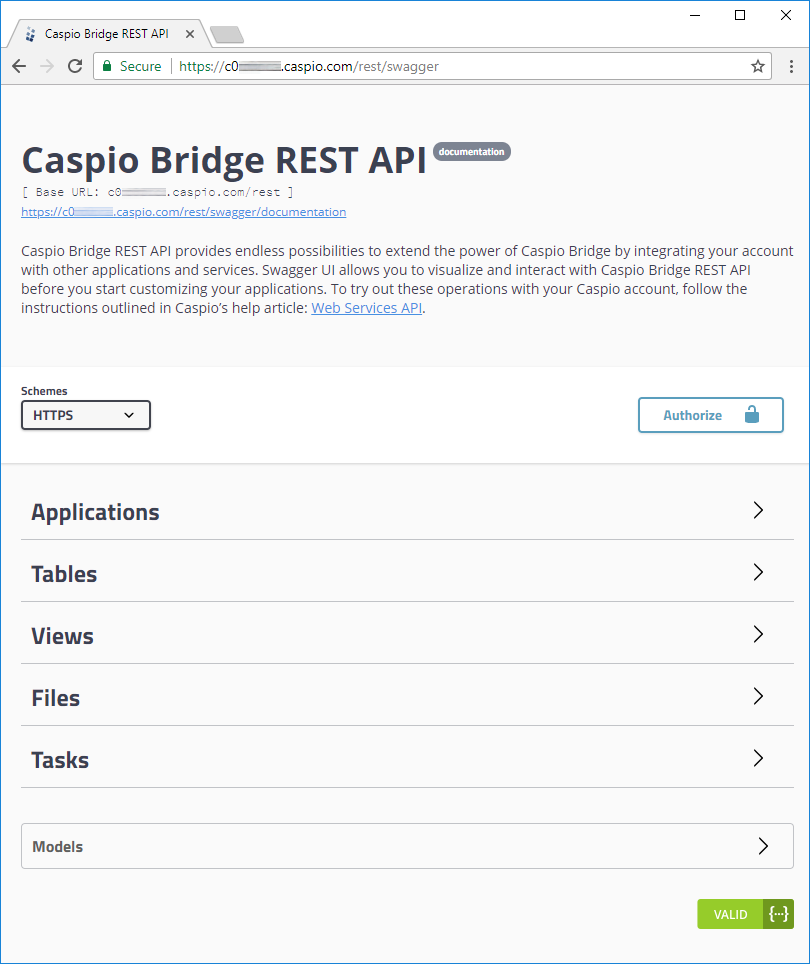Expand the Tasks section
This screenshot has width=810, height=964.
pos(407,759)
